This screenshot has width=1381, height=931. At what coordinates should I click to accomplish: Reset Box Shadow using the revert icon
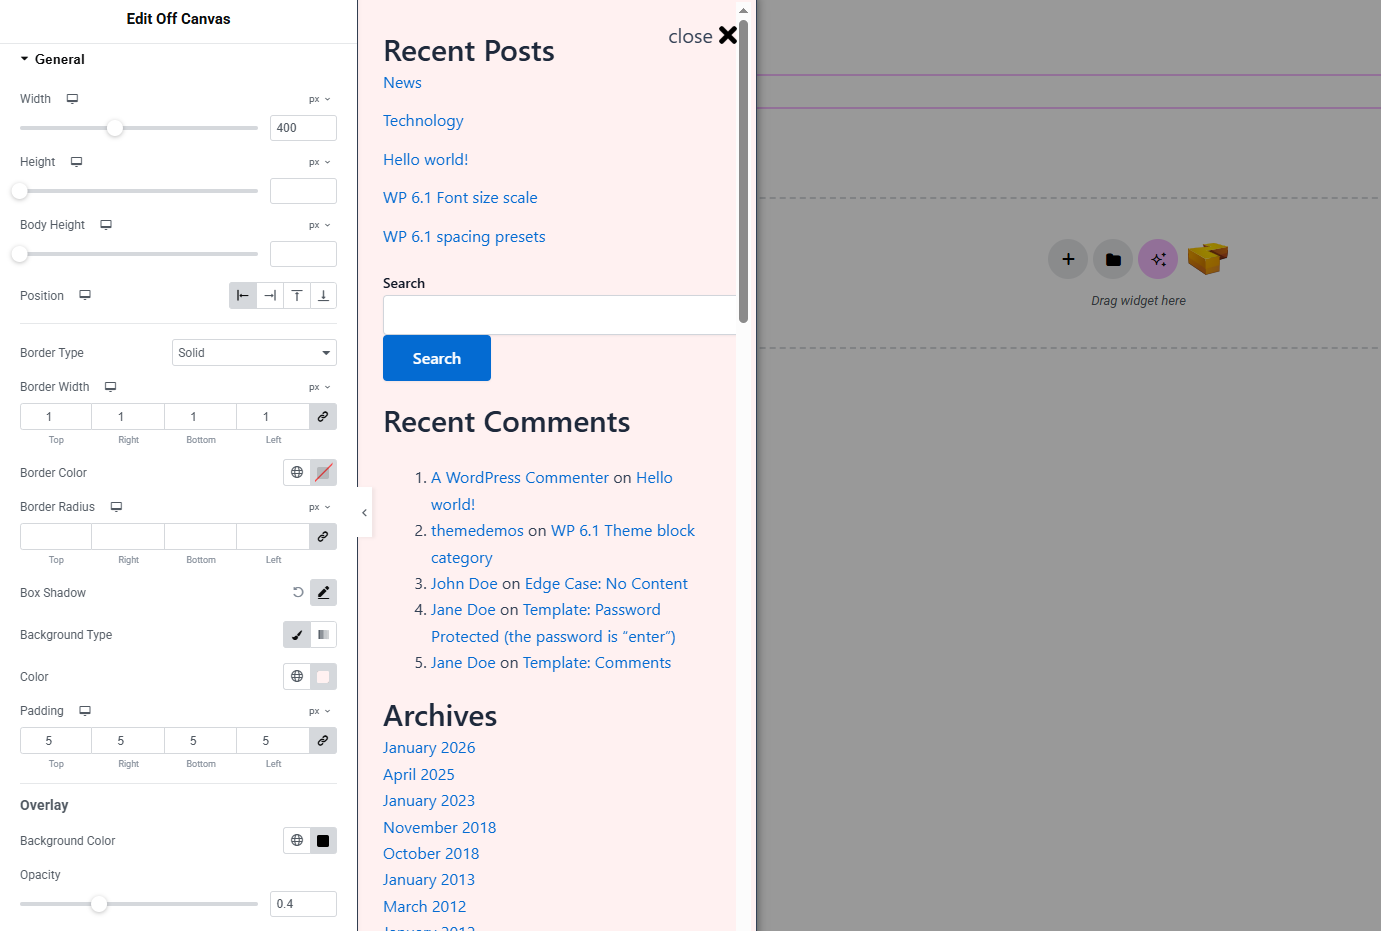pyautogui.click(x=298, y=592)
